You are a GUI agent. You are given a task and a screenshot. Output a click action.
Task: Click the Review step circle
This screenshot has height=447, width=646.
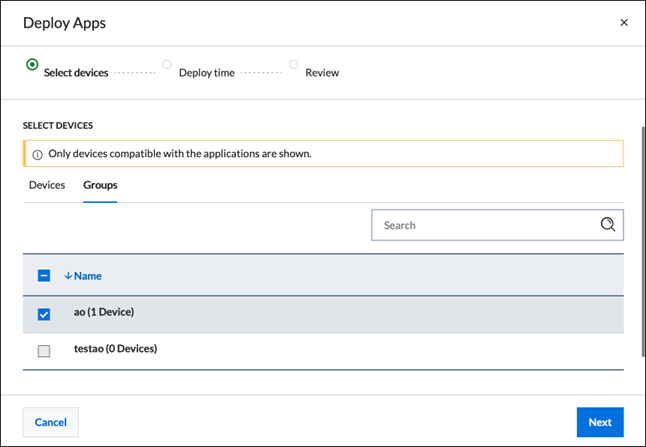click(294, 65)
